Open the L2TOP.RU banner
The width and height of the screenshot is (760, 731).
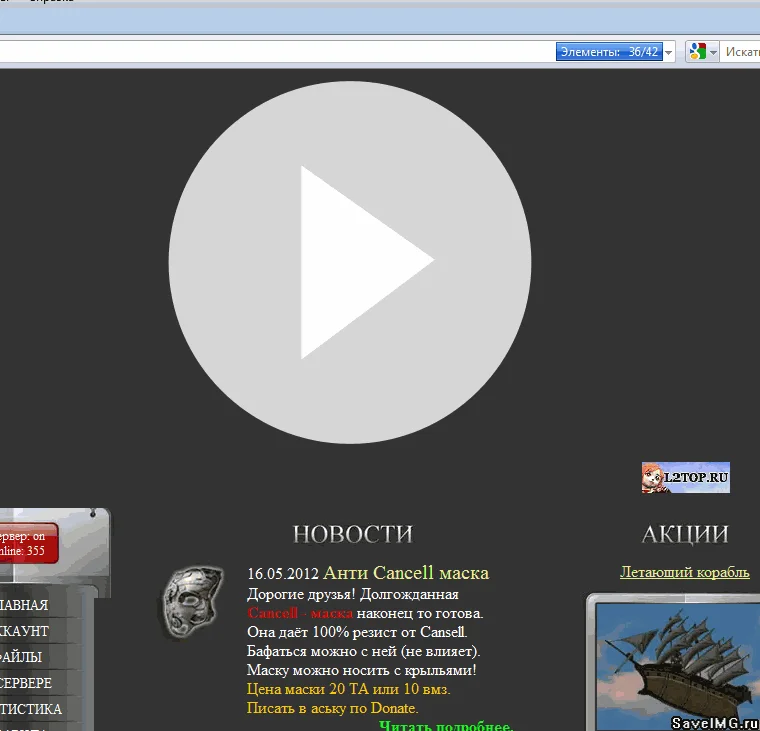pos(685,477)
